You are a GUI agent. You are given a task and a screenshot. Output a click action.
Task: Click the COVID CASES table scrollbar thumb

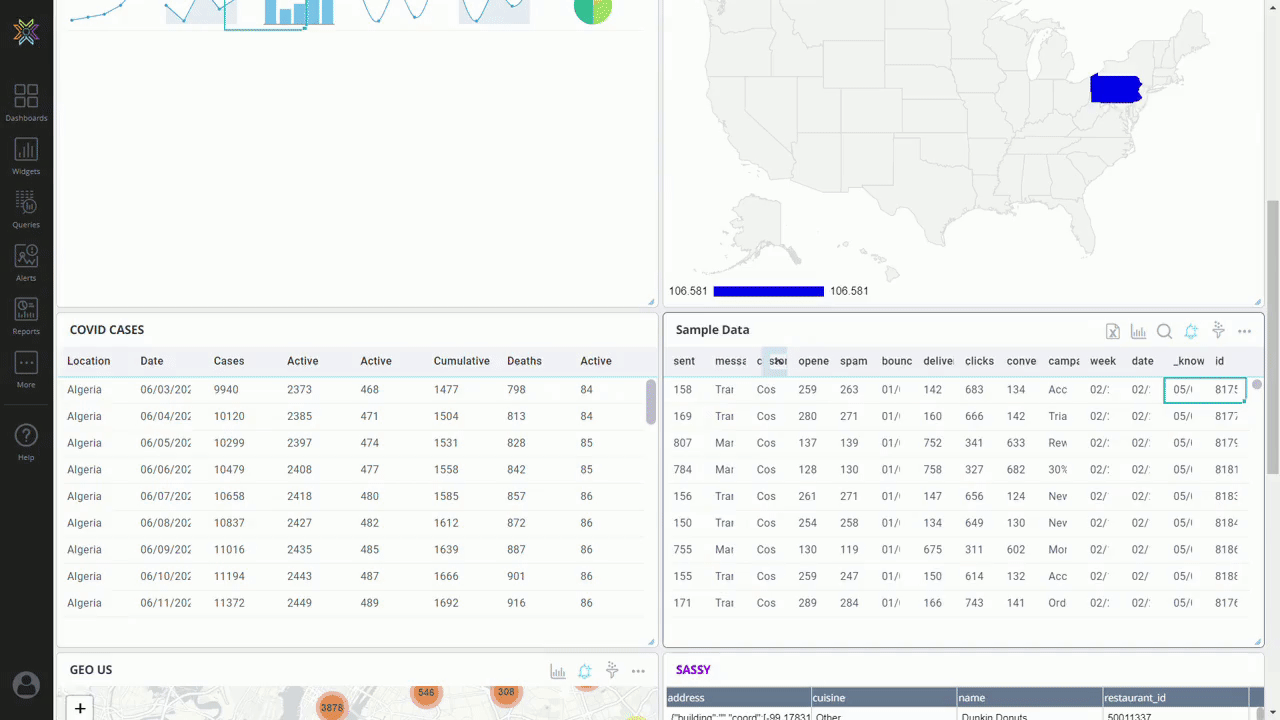point(651,401)
